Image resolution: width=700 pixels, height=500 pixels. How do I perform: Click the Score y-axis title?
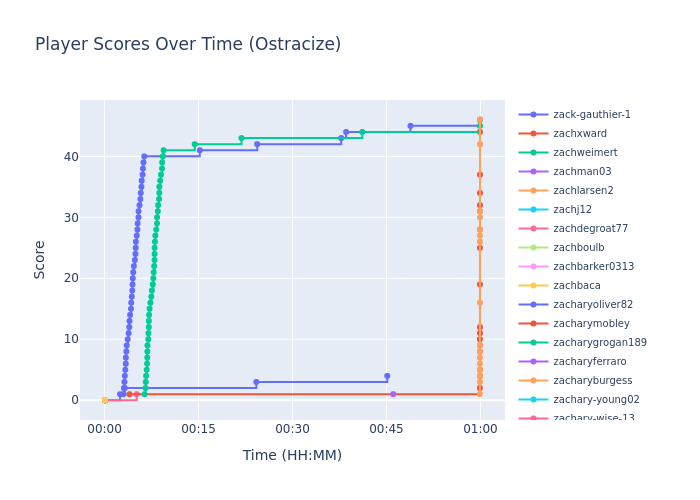[x=40, y=259]
